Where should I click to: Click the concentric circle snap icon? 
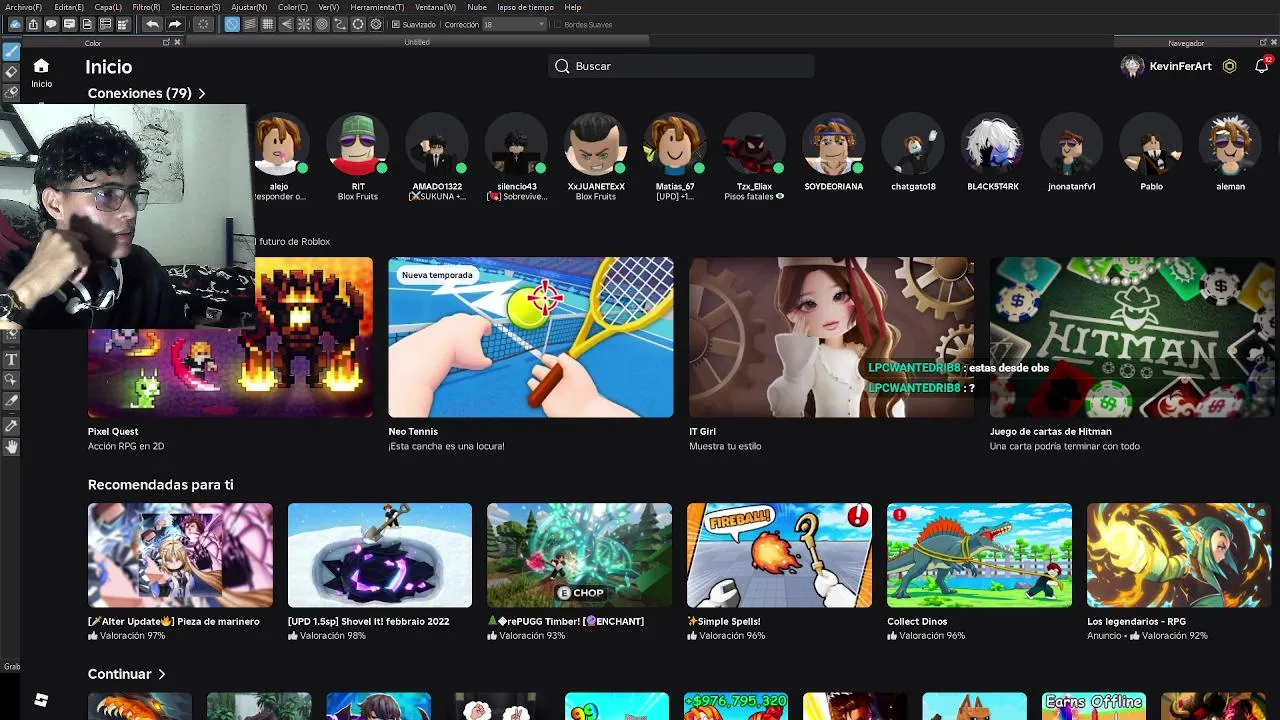coord(322,24)
